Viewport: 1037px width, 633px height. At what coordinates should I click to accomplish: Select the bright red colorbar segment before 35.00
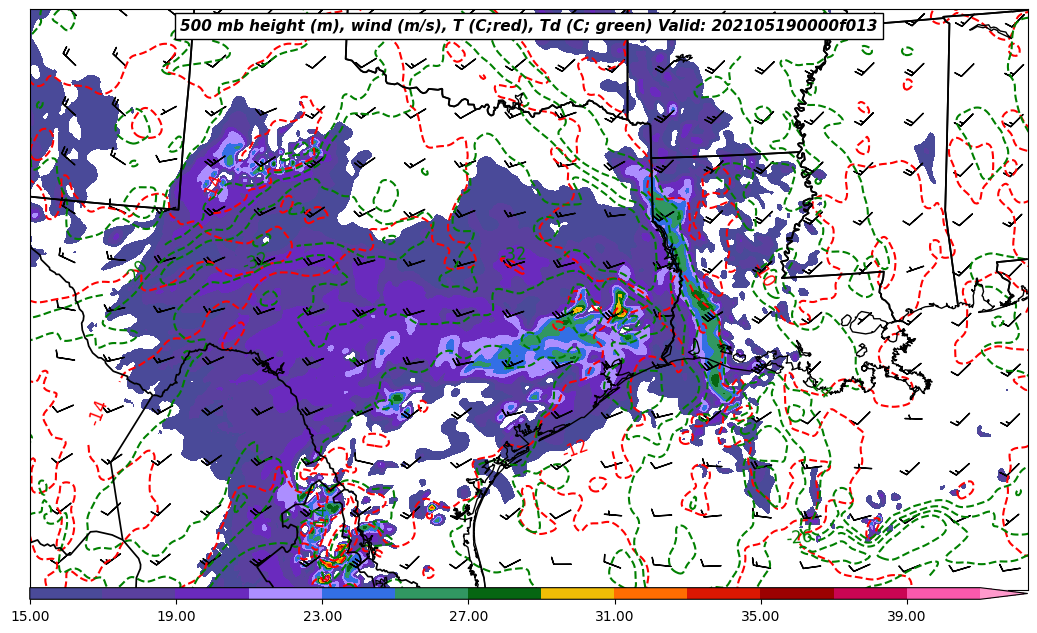724,593
